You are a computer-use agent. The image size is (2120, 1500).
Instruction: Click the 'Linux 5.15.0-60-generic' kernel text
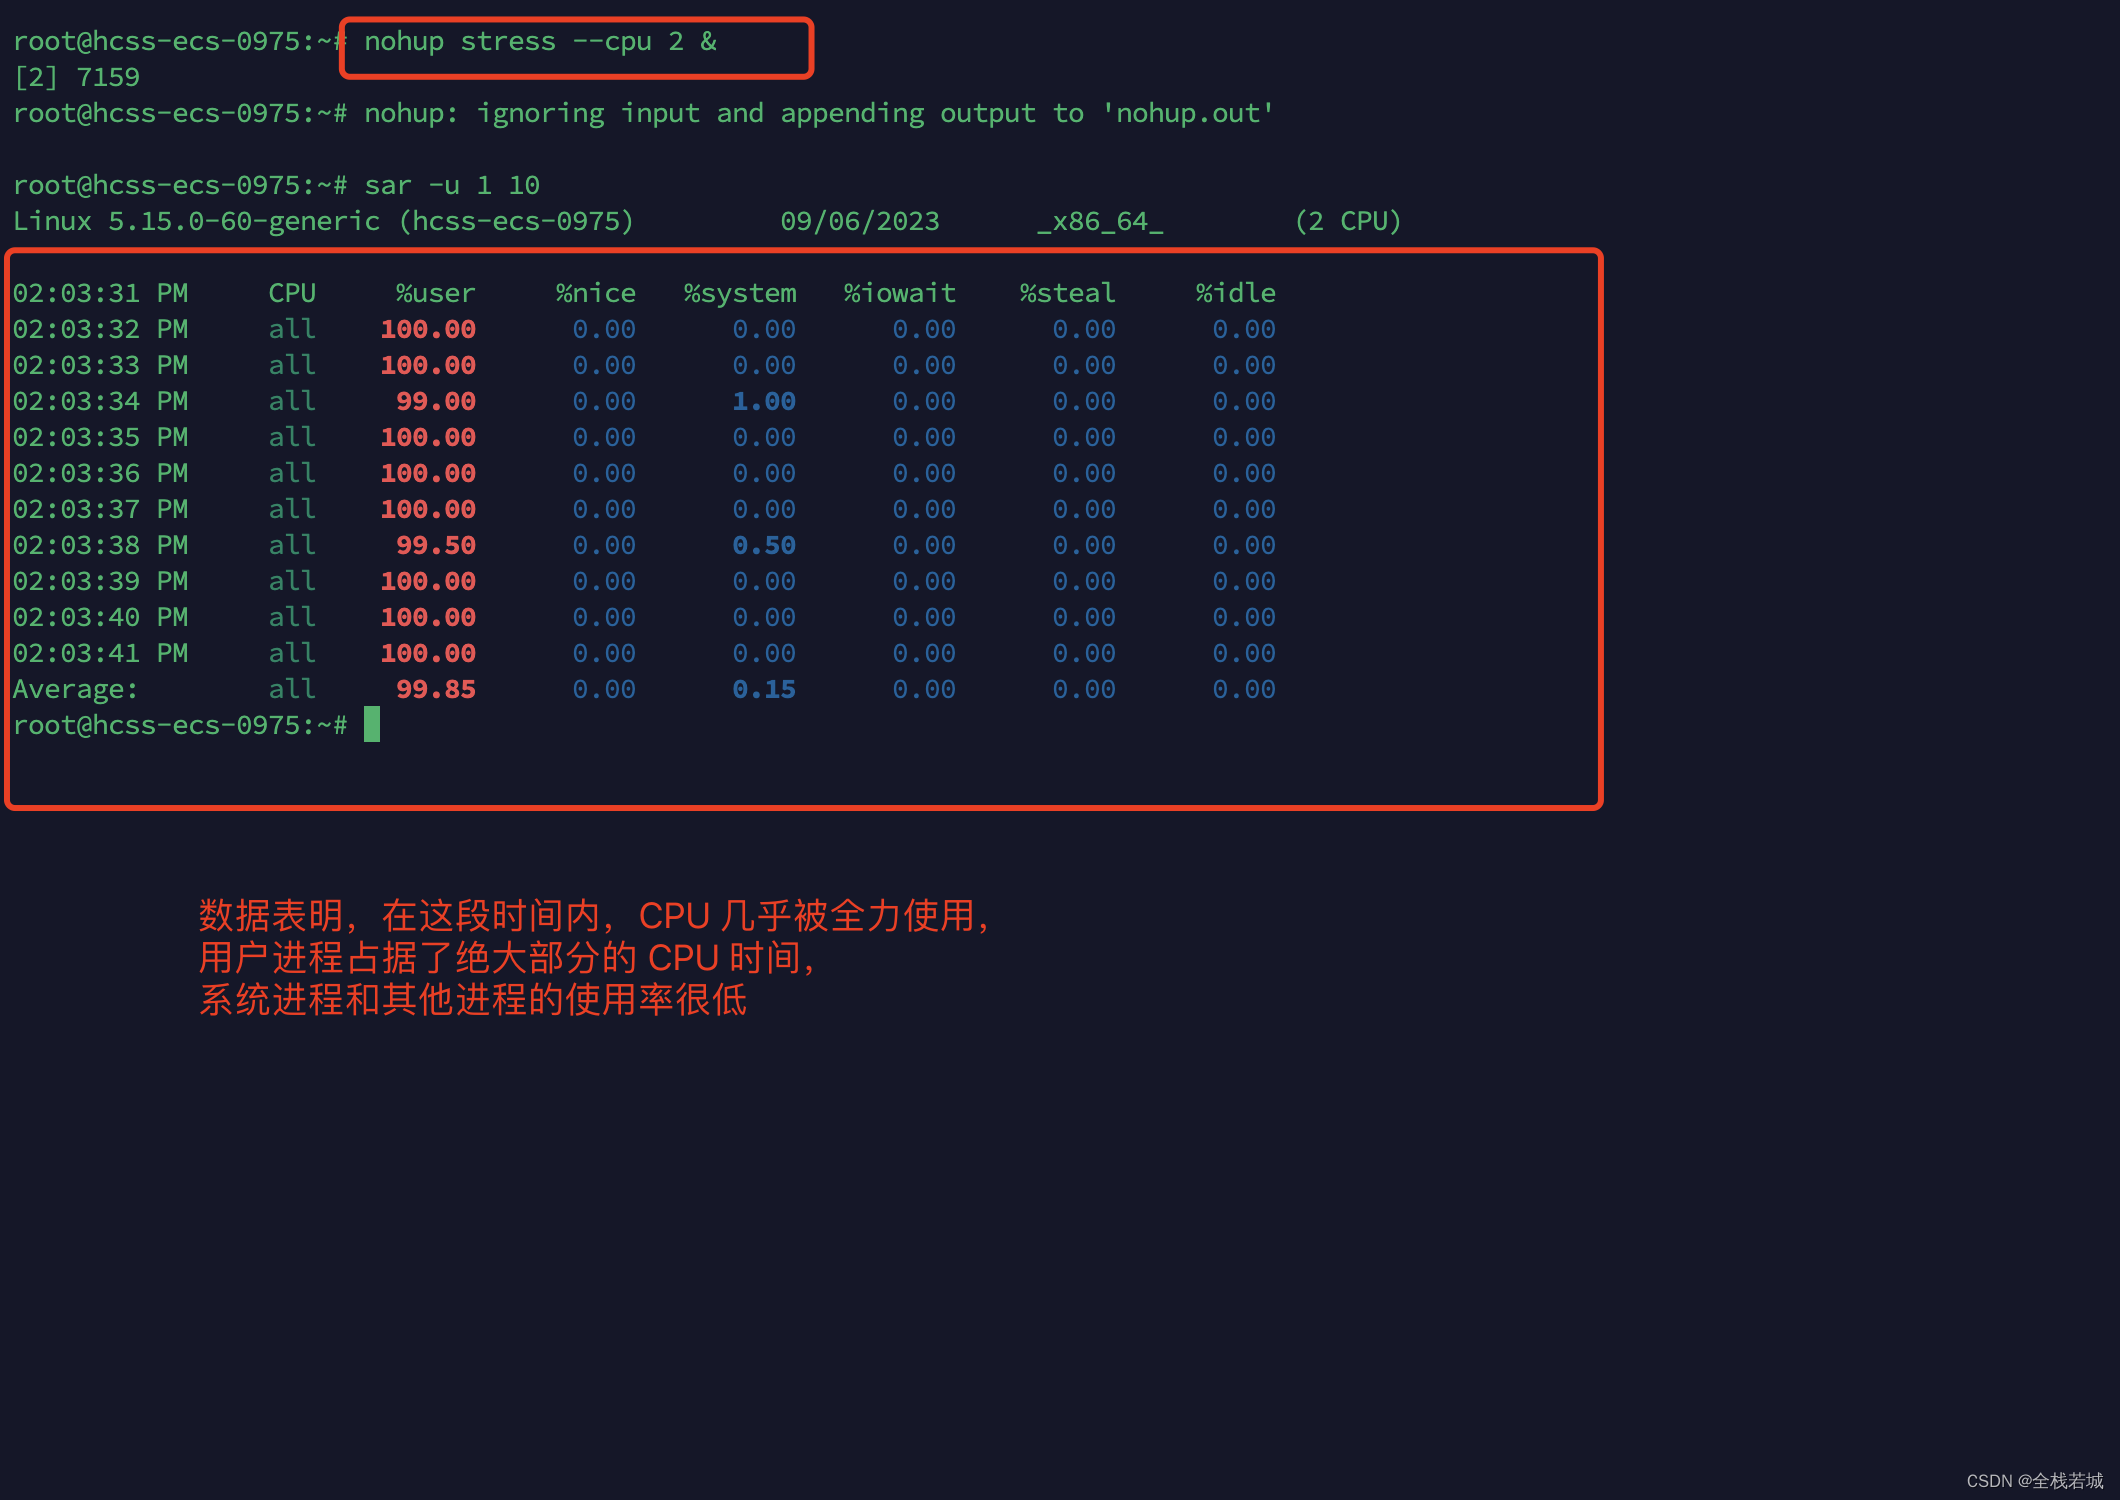click(197, 222)
